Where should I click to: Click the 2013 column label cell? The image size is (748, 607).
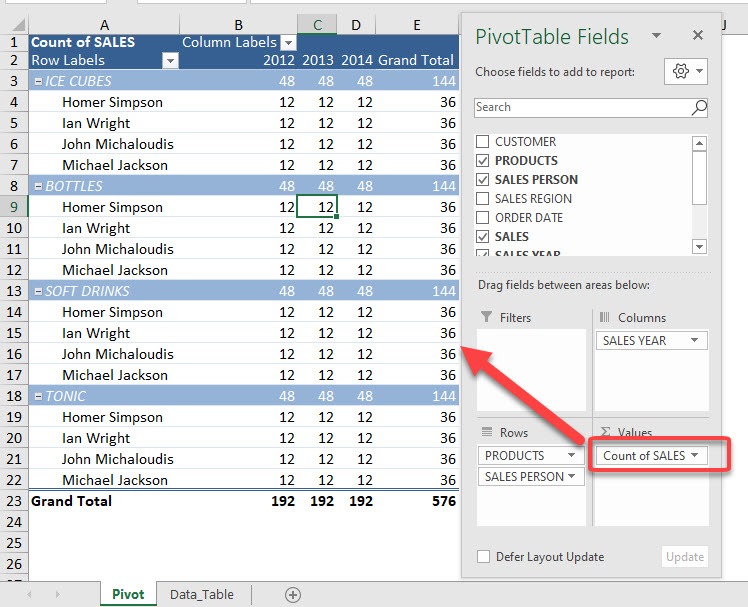tap(317, 61)
